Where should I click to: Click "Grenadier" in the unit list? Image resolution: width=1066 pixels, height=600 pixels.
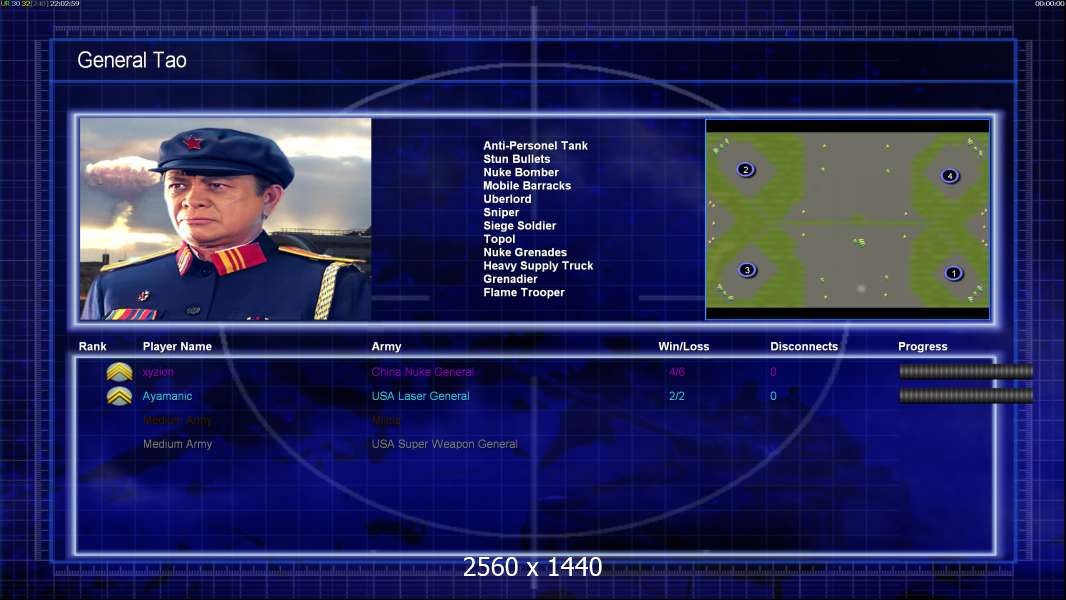pos(510,279)
